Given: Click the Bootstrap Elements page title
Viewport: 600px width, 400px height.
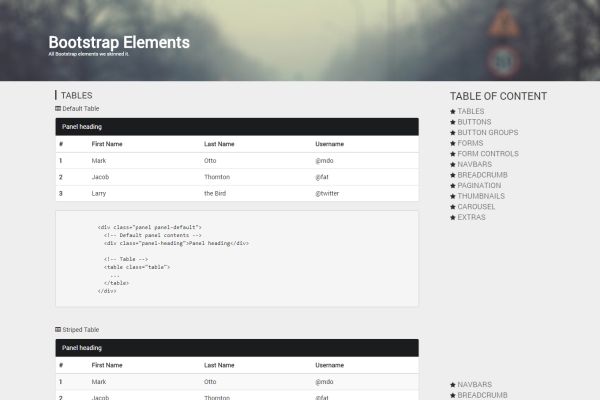Looking at the screenshot, I should pyautogui.click(x=119, y=42).
